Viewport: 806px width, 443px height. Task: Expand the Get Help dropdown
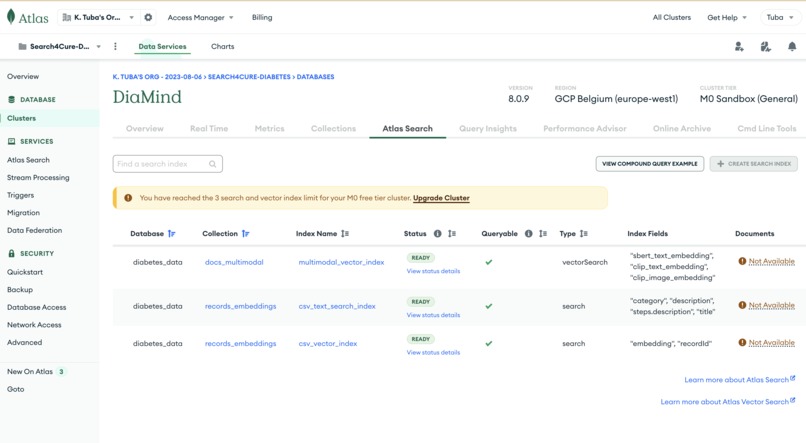coord(727,17)
